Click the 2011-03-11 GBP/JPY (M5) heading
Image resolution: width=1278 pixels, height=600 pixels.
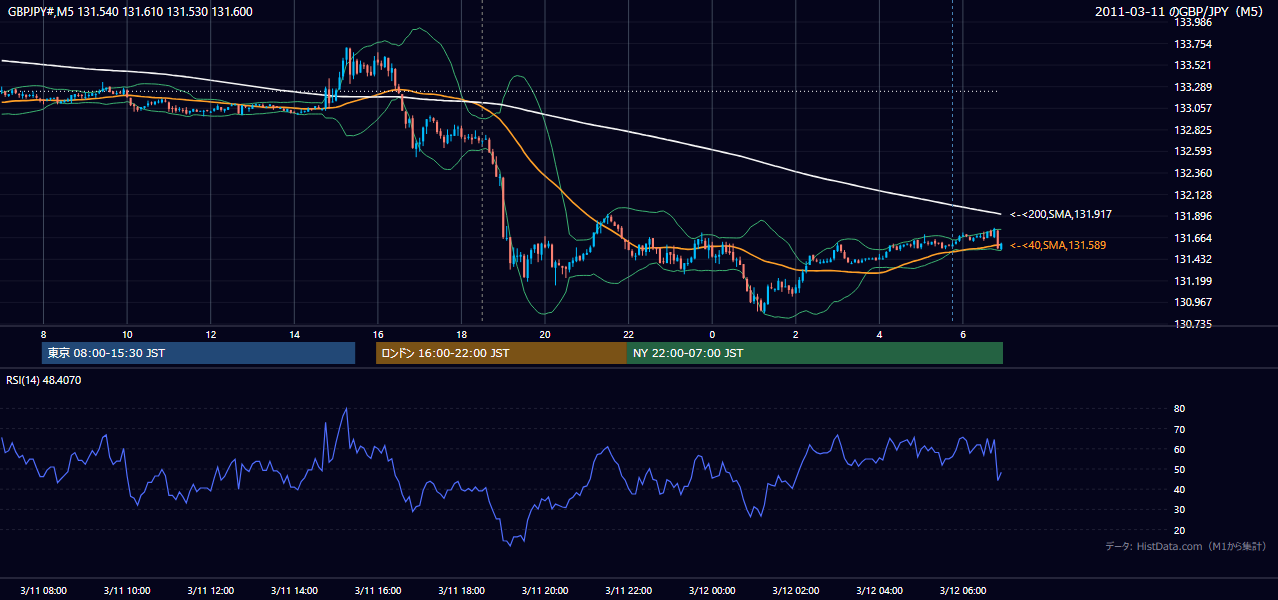[1180, 11]
